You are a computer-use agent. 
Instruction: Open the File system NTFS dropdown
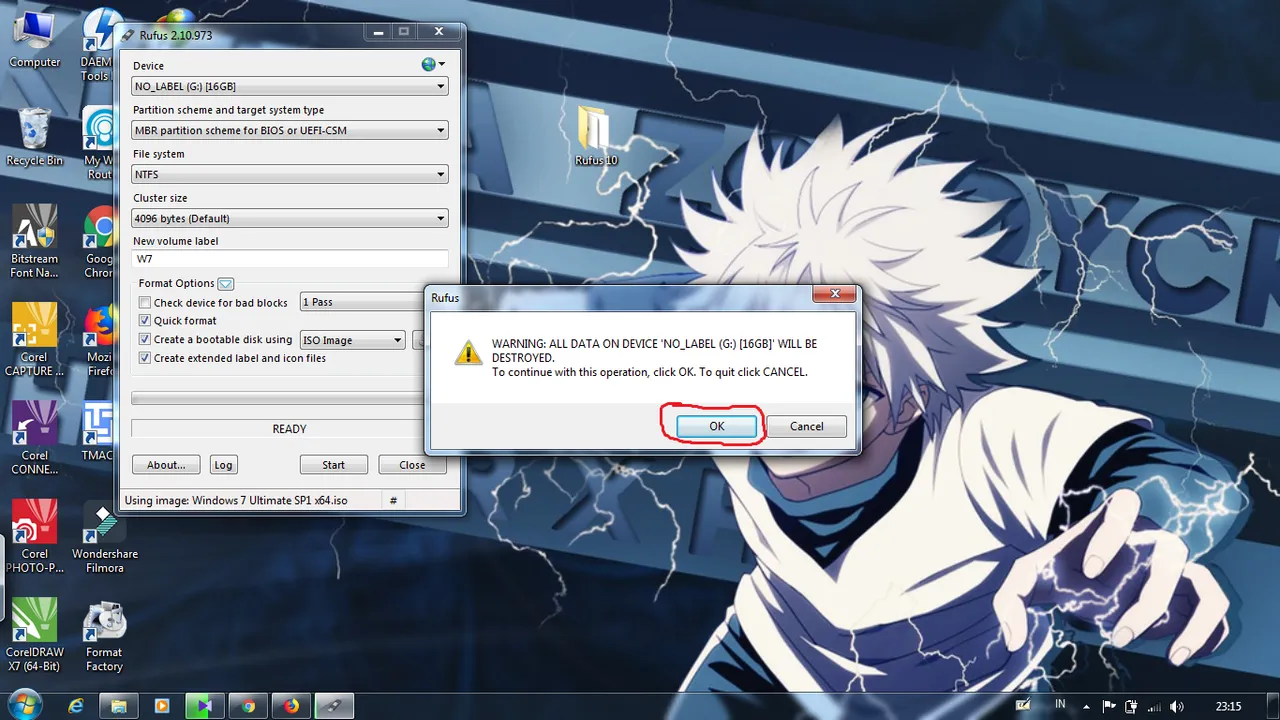click(290, 174)
